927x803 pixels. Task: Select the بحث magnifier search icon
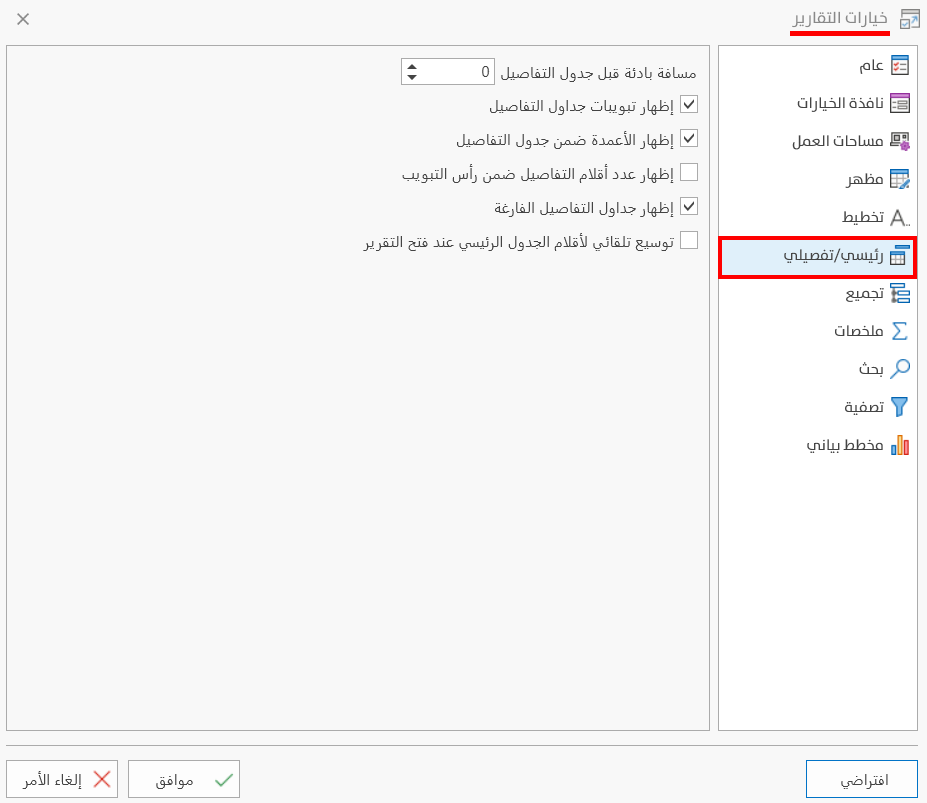(x=901, y=368)
